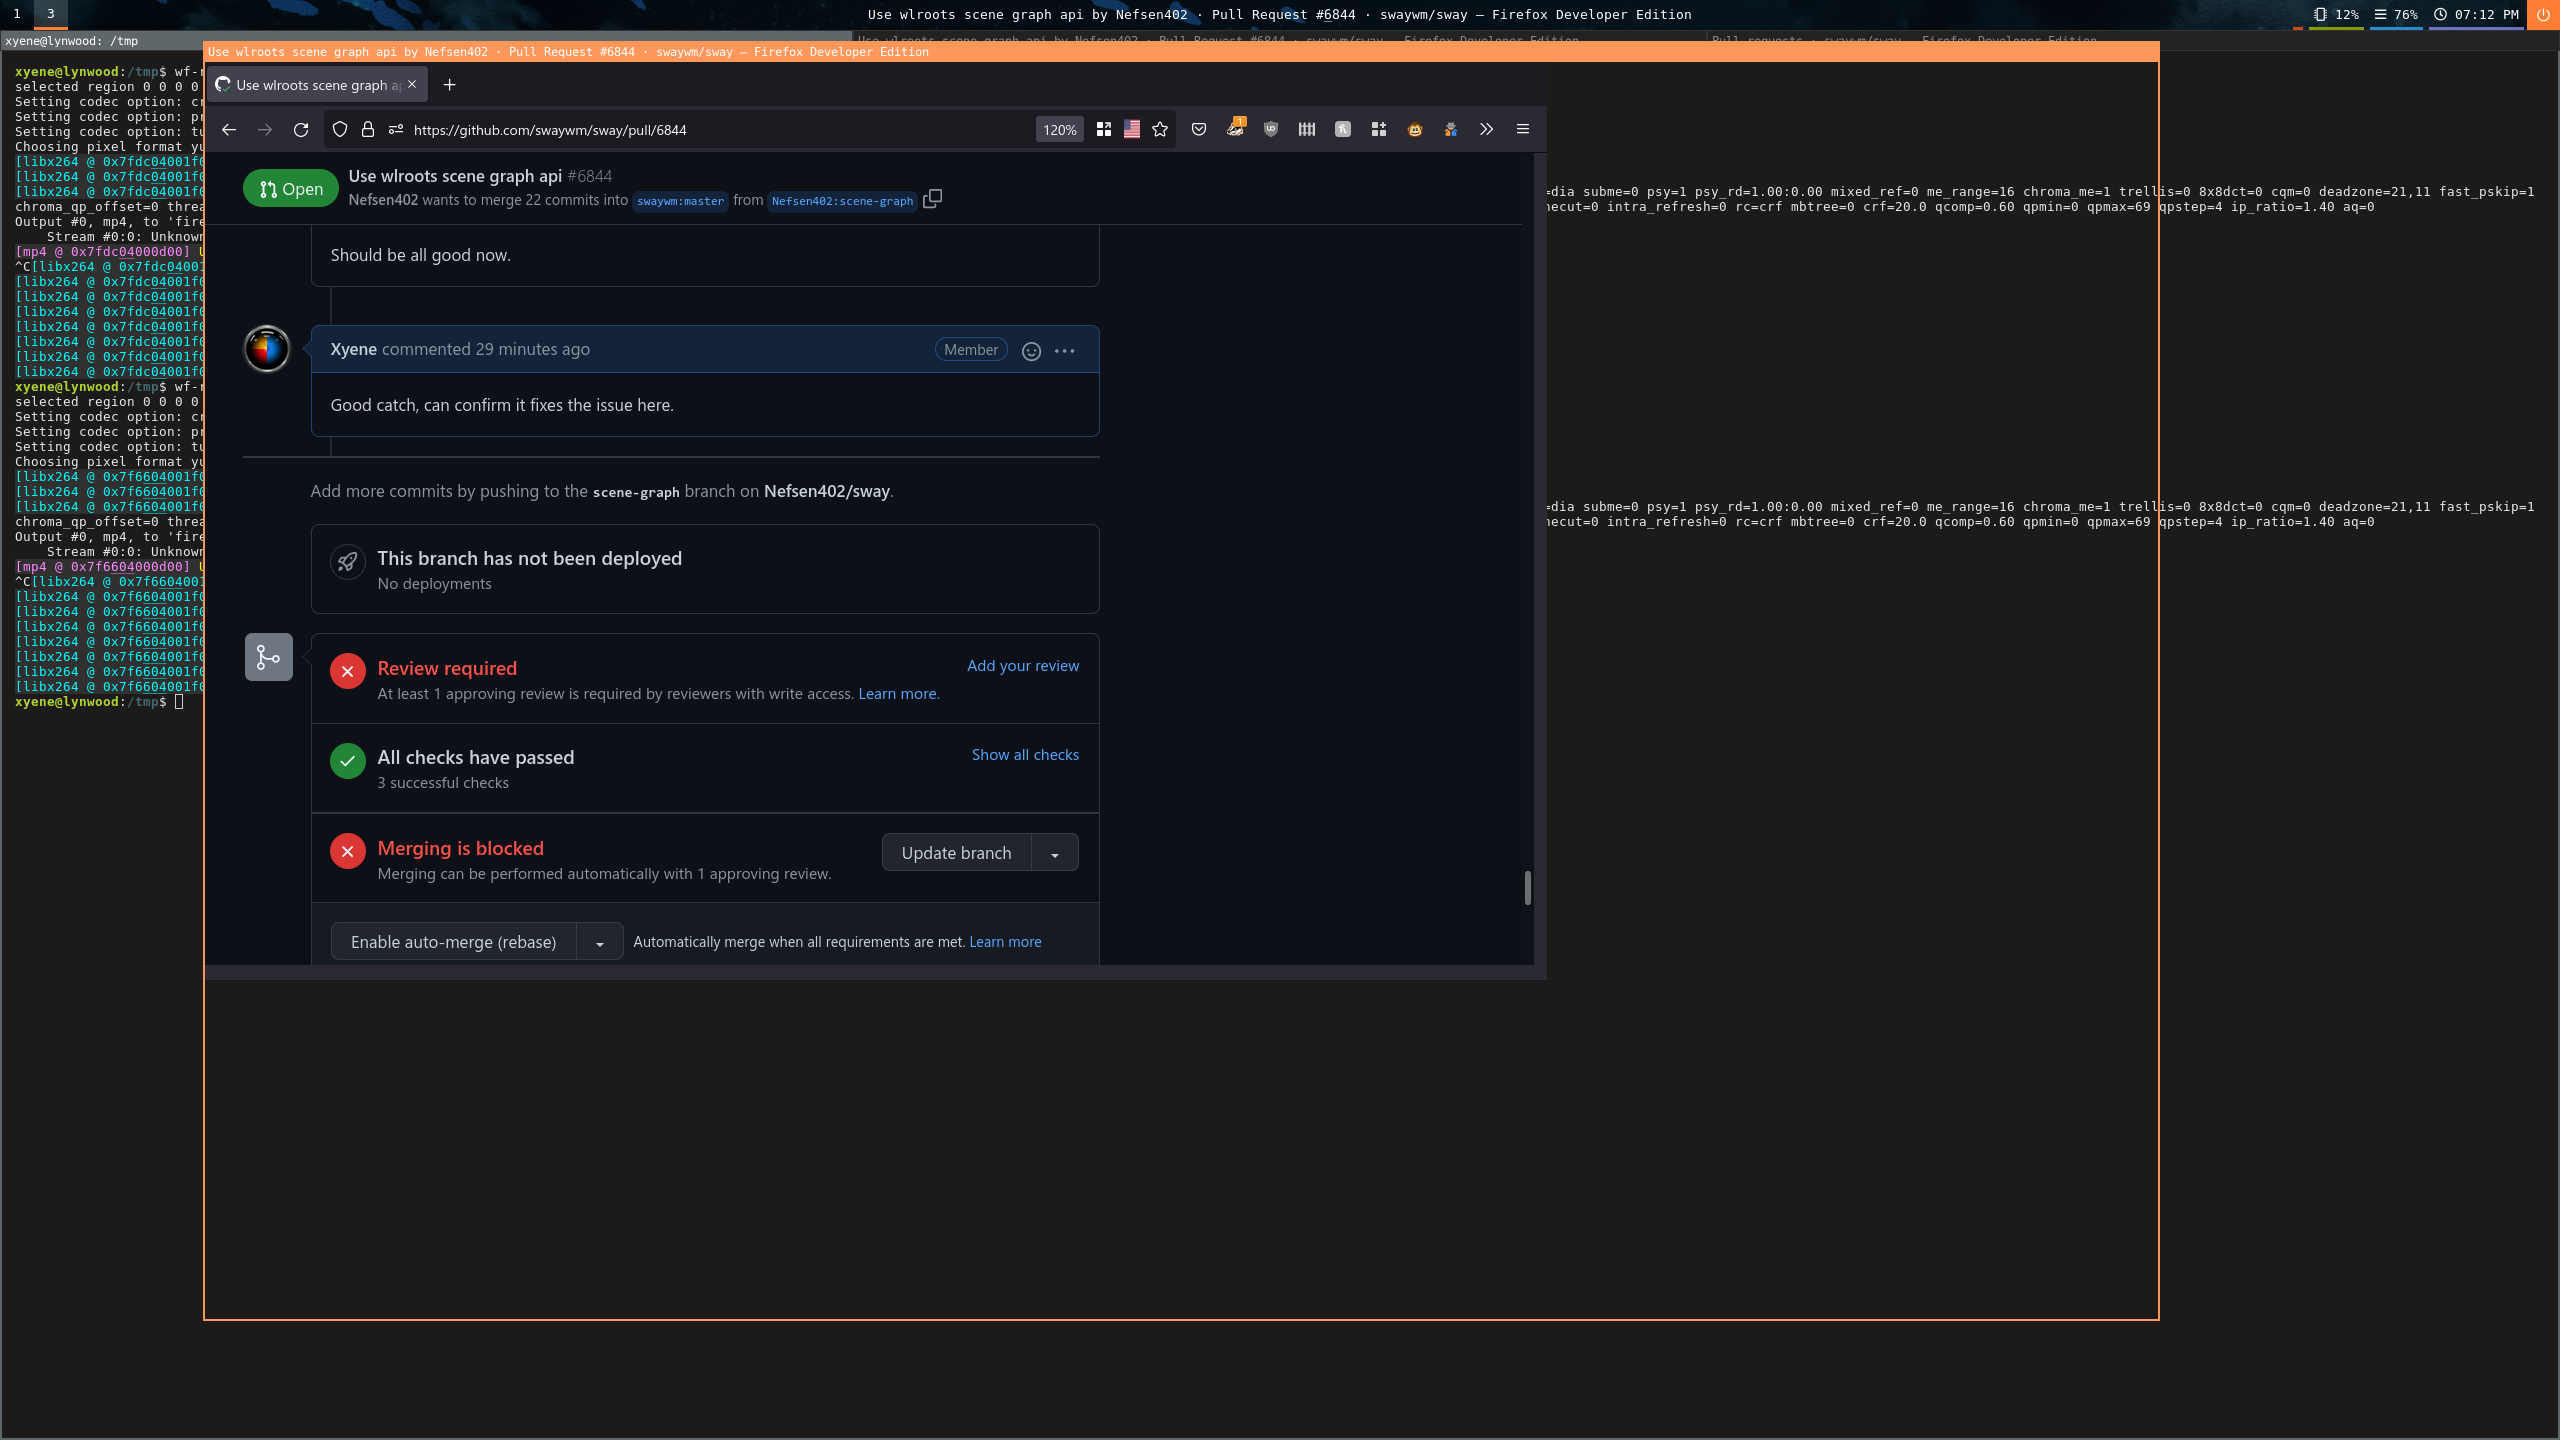
Task: Select the Use wlroots scene graph tab
Action: pos(310,85)
